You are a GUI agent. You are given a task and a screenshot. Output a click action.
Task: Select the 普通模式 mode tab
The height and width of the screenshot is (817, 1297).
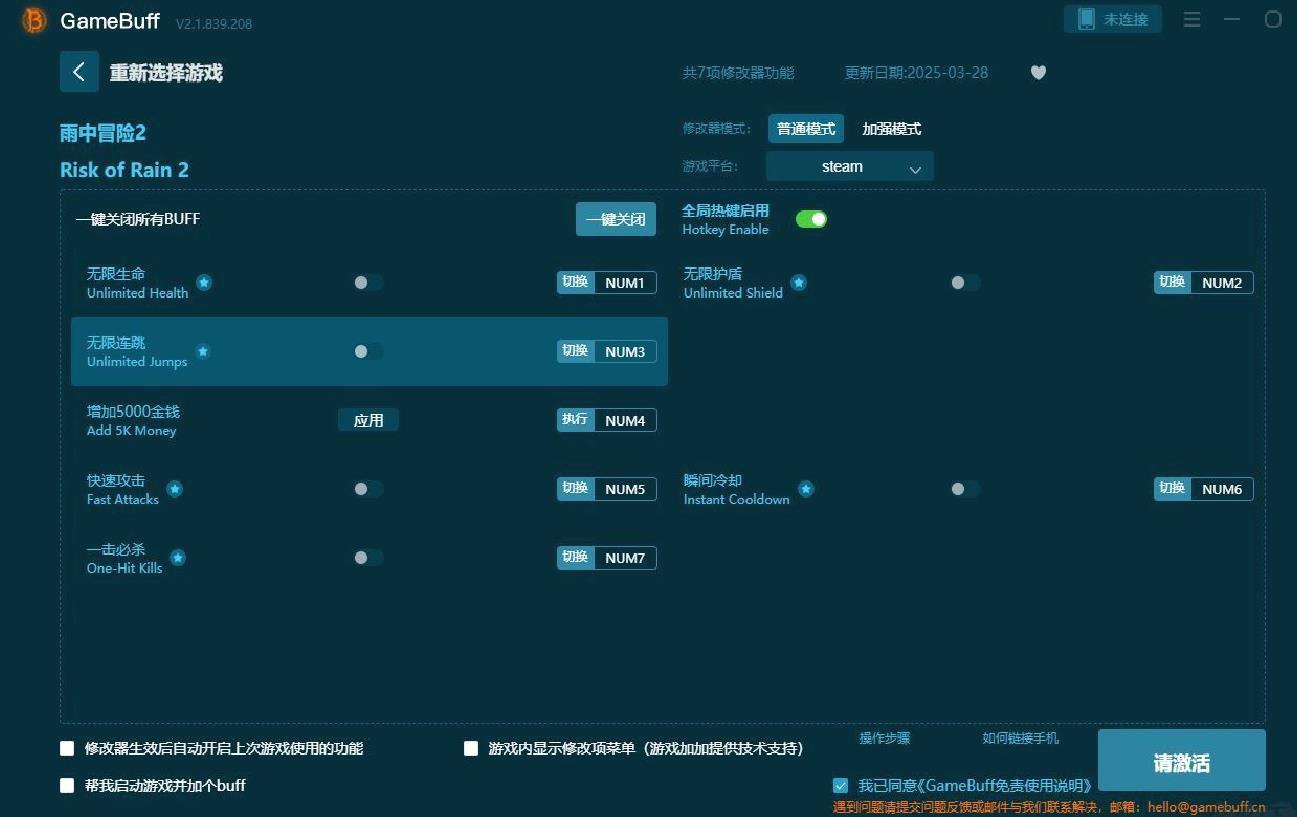click(806, 129)
